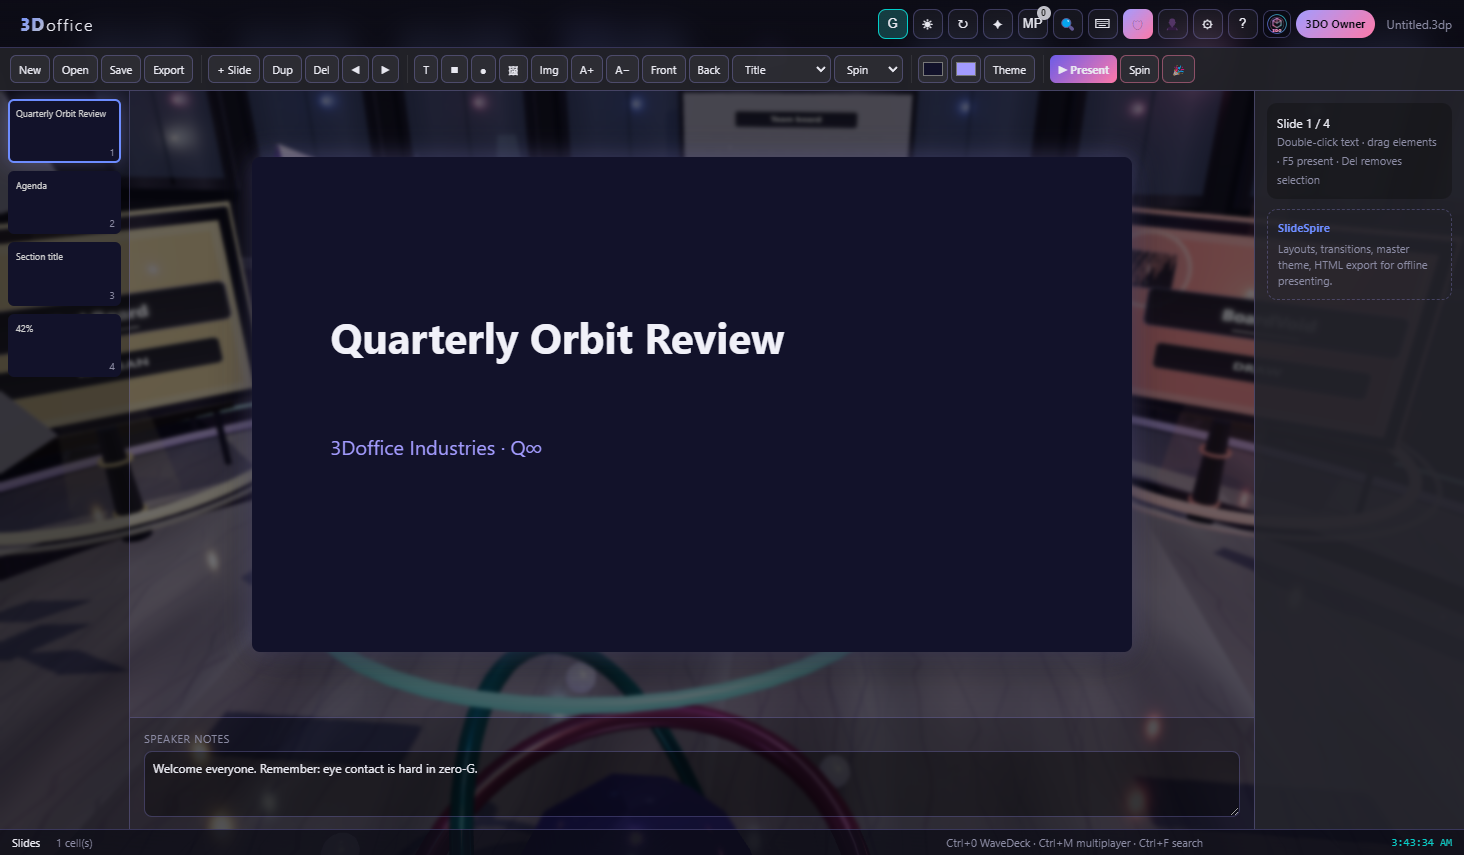Open the Spin transition dropdown

[x=868, y=70]
